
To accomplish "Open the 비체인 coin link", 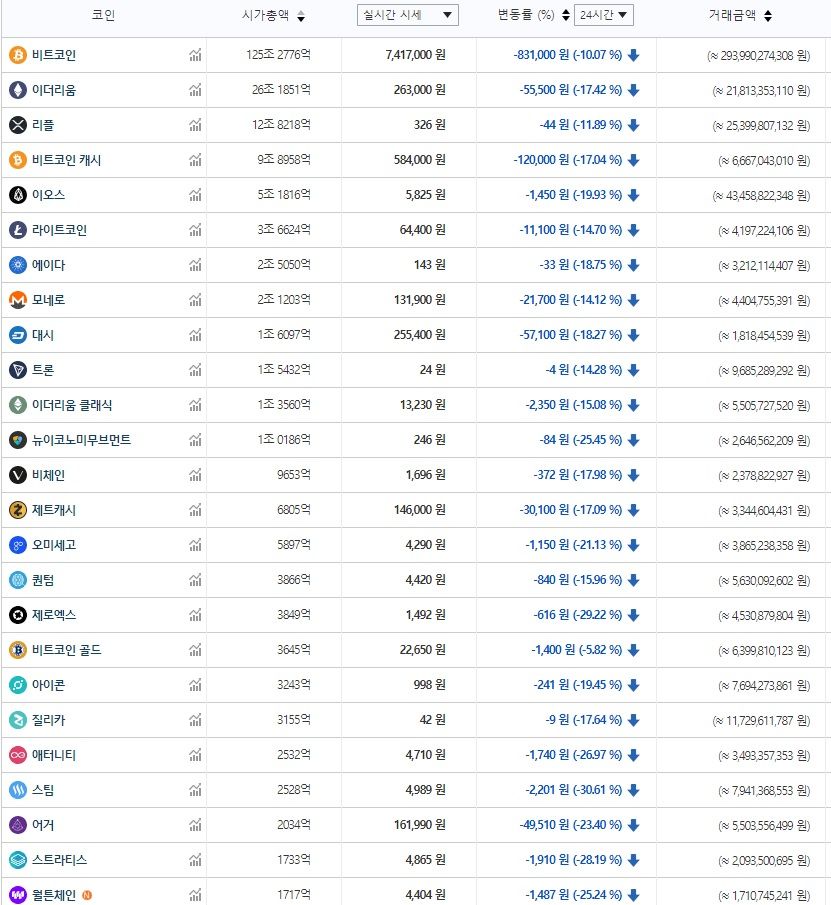I will (48, 475).
